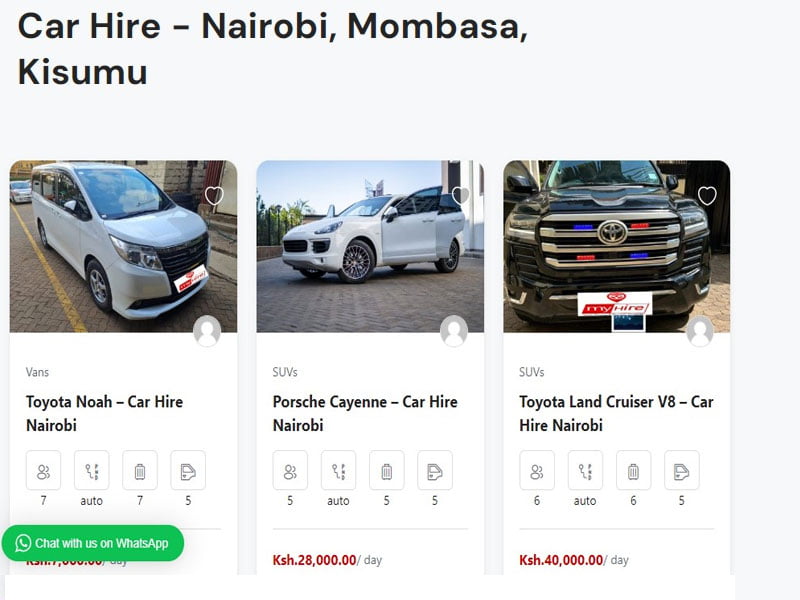Open Chat with us on WhatsApp button
The height and width of the screenshot is (600, 800).
(x=92, y=543)
